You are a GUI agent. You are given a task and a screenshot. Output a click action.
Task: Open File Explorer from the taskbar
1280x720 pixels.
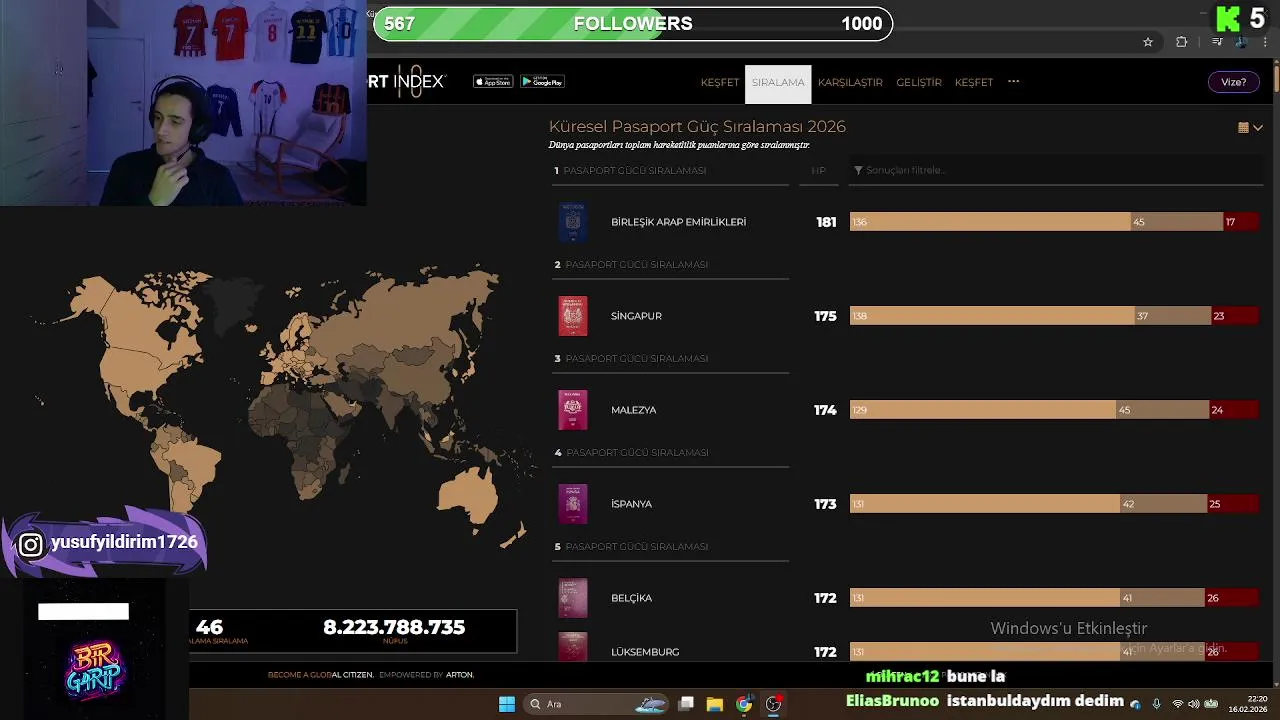pos(715,704)
